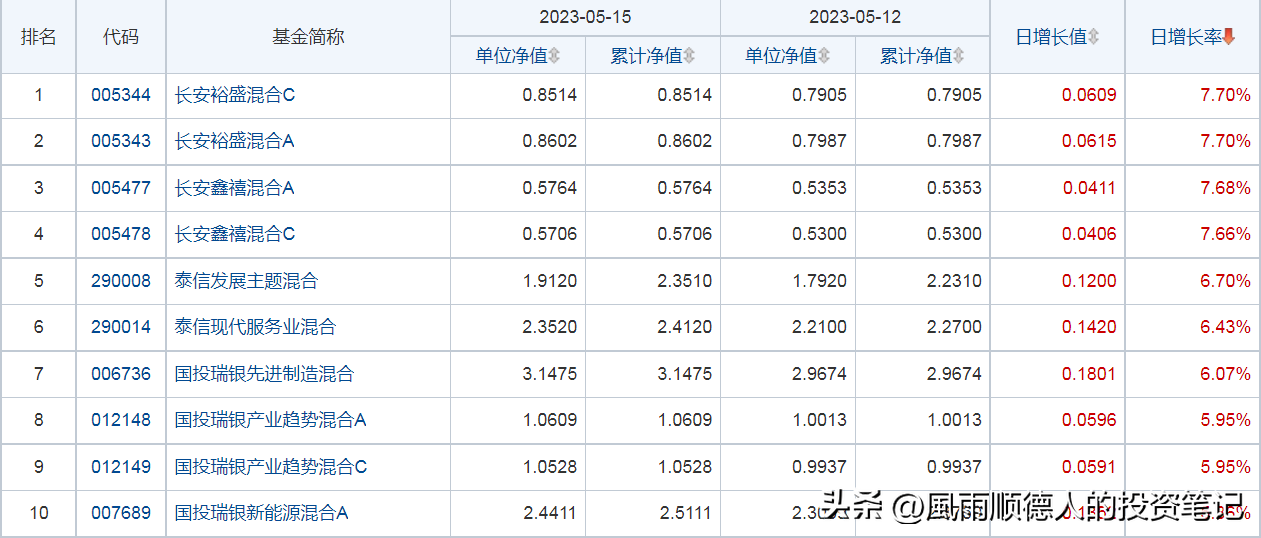Click the 基金简称 column header
The image size is (1261, 538).
coord(308,37)
